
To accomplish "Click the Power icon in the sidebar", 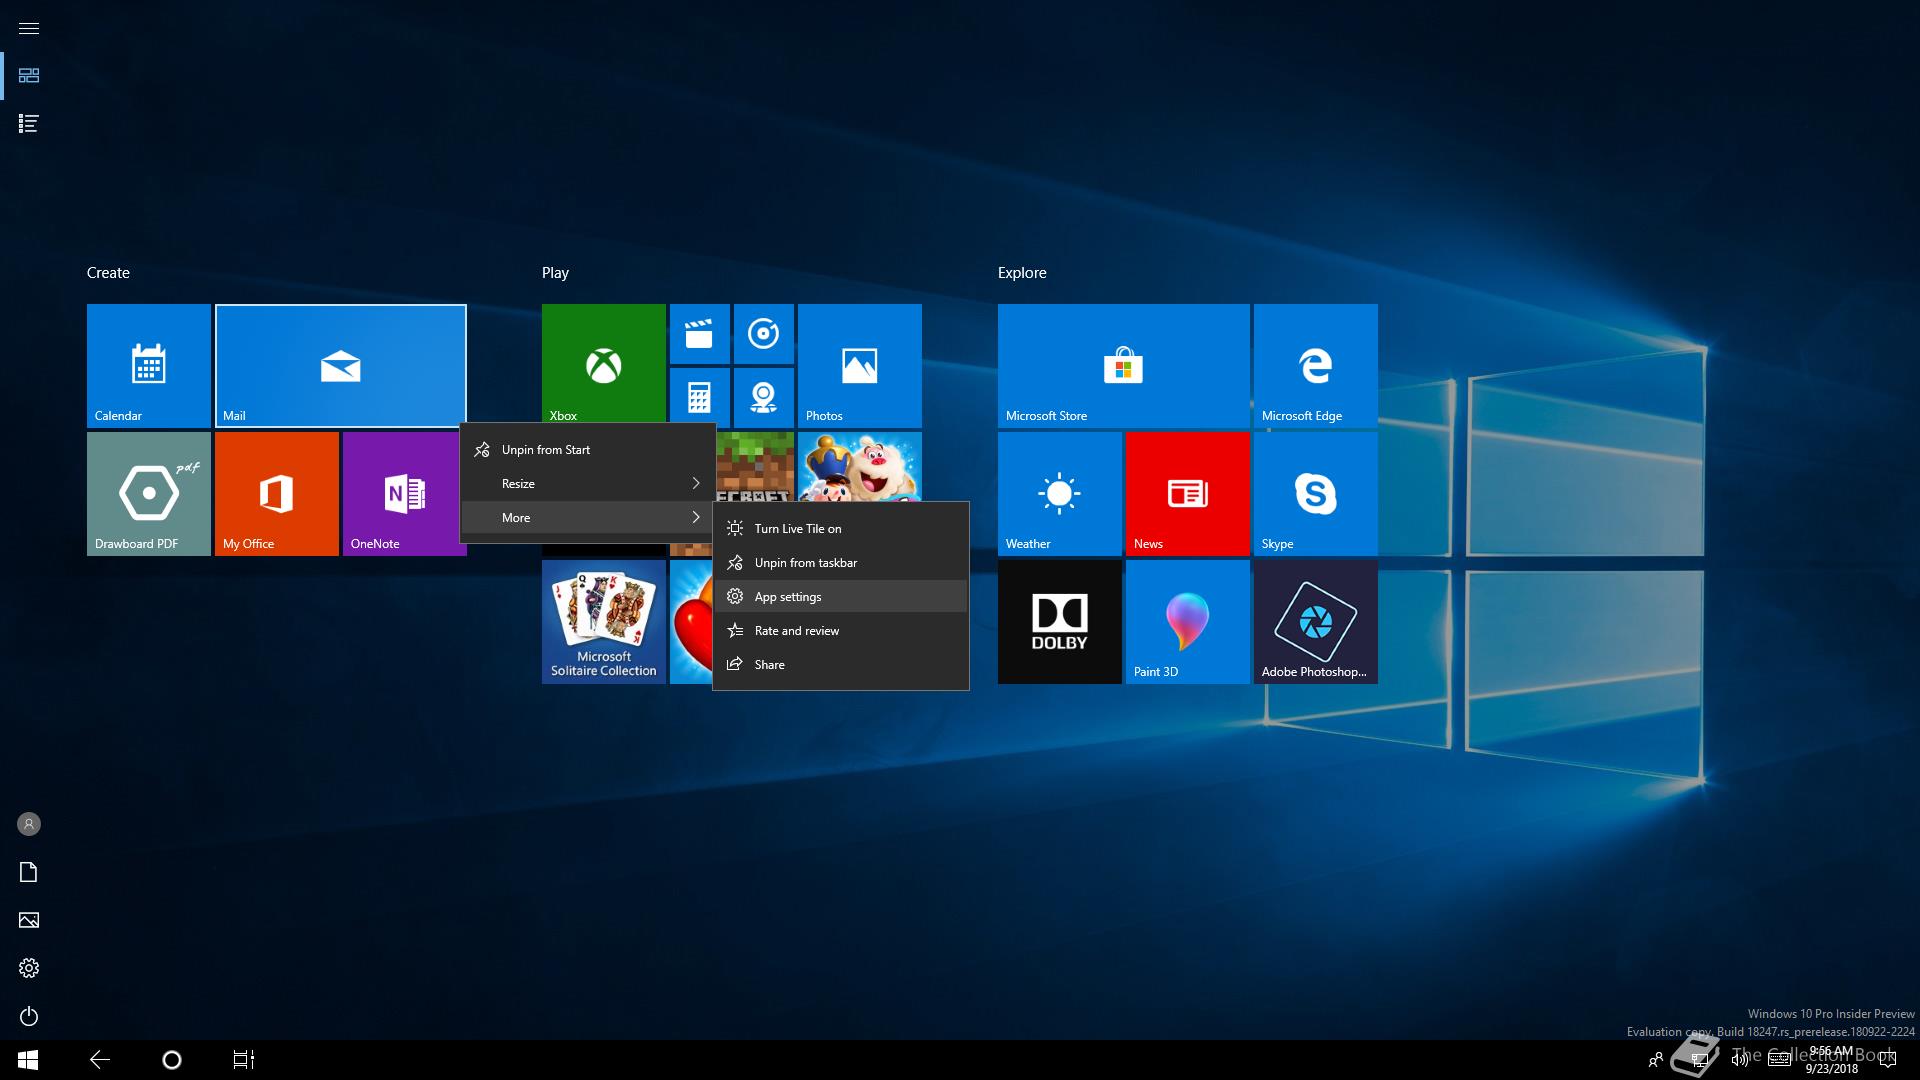I will (x=29, y=1016).
